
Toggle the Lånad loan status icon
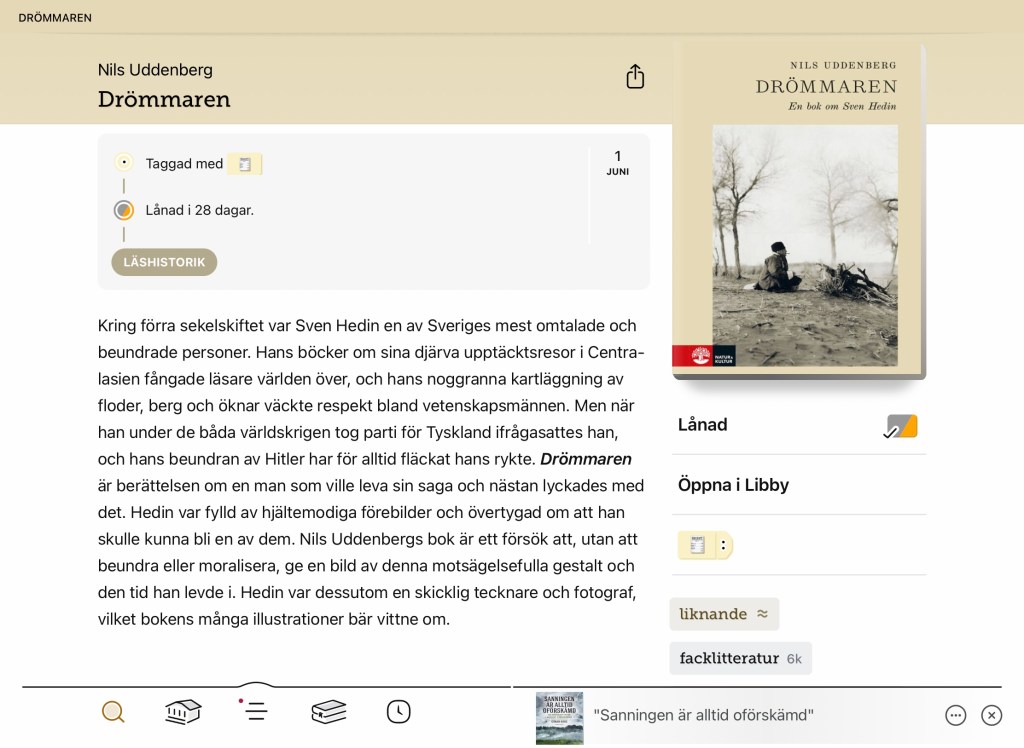click(x=901, y=426)
